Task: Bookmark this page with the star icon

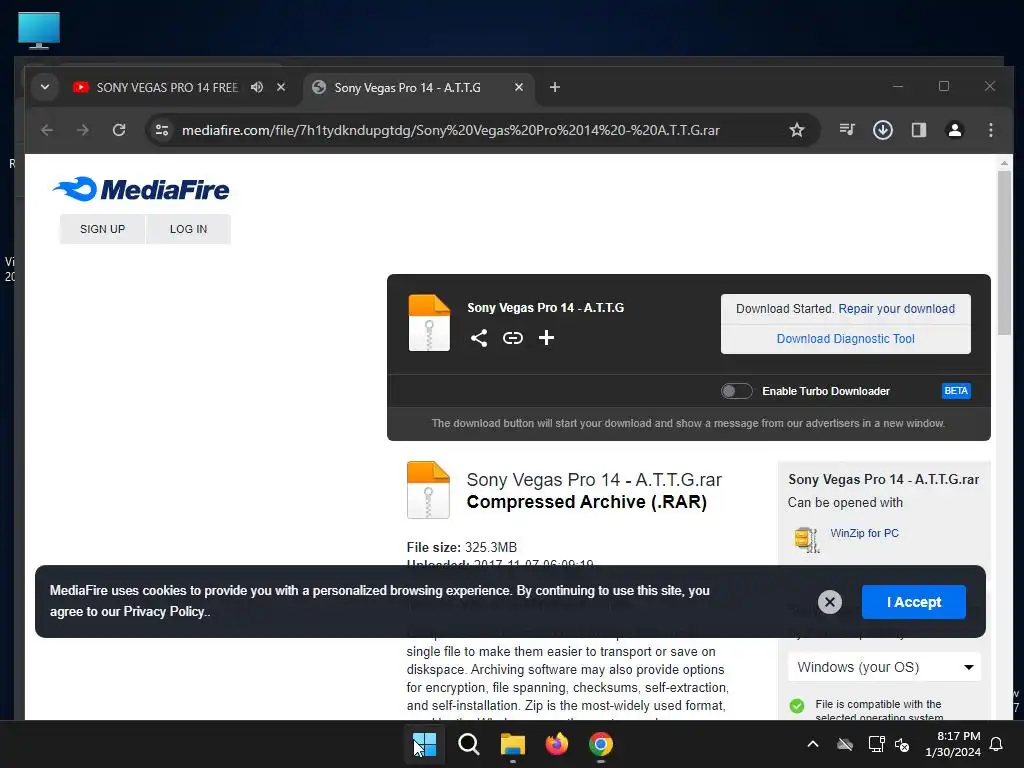Action: click(797, 130)
